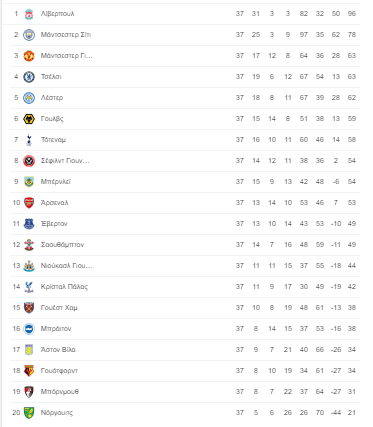373x427 pixels.
Task: Click the Watford yellow crest icon
Action: [x=29, y=371]
